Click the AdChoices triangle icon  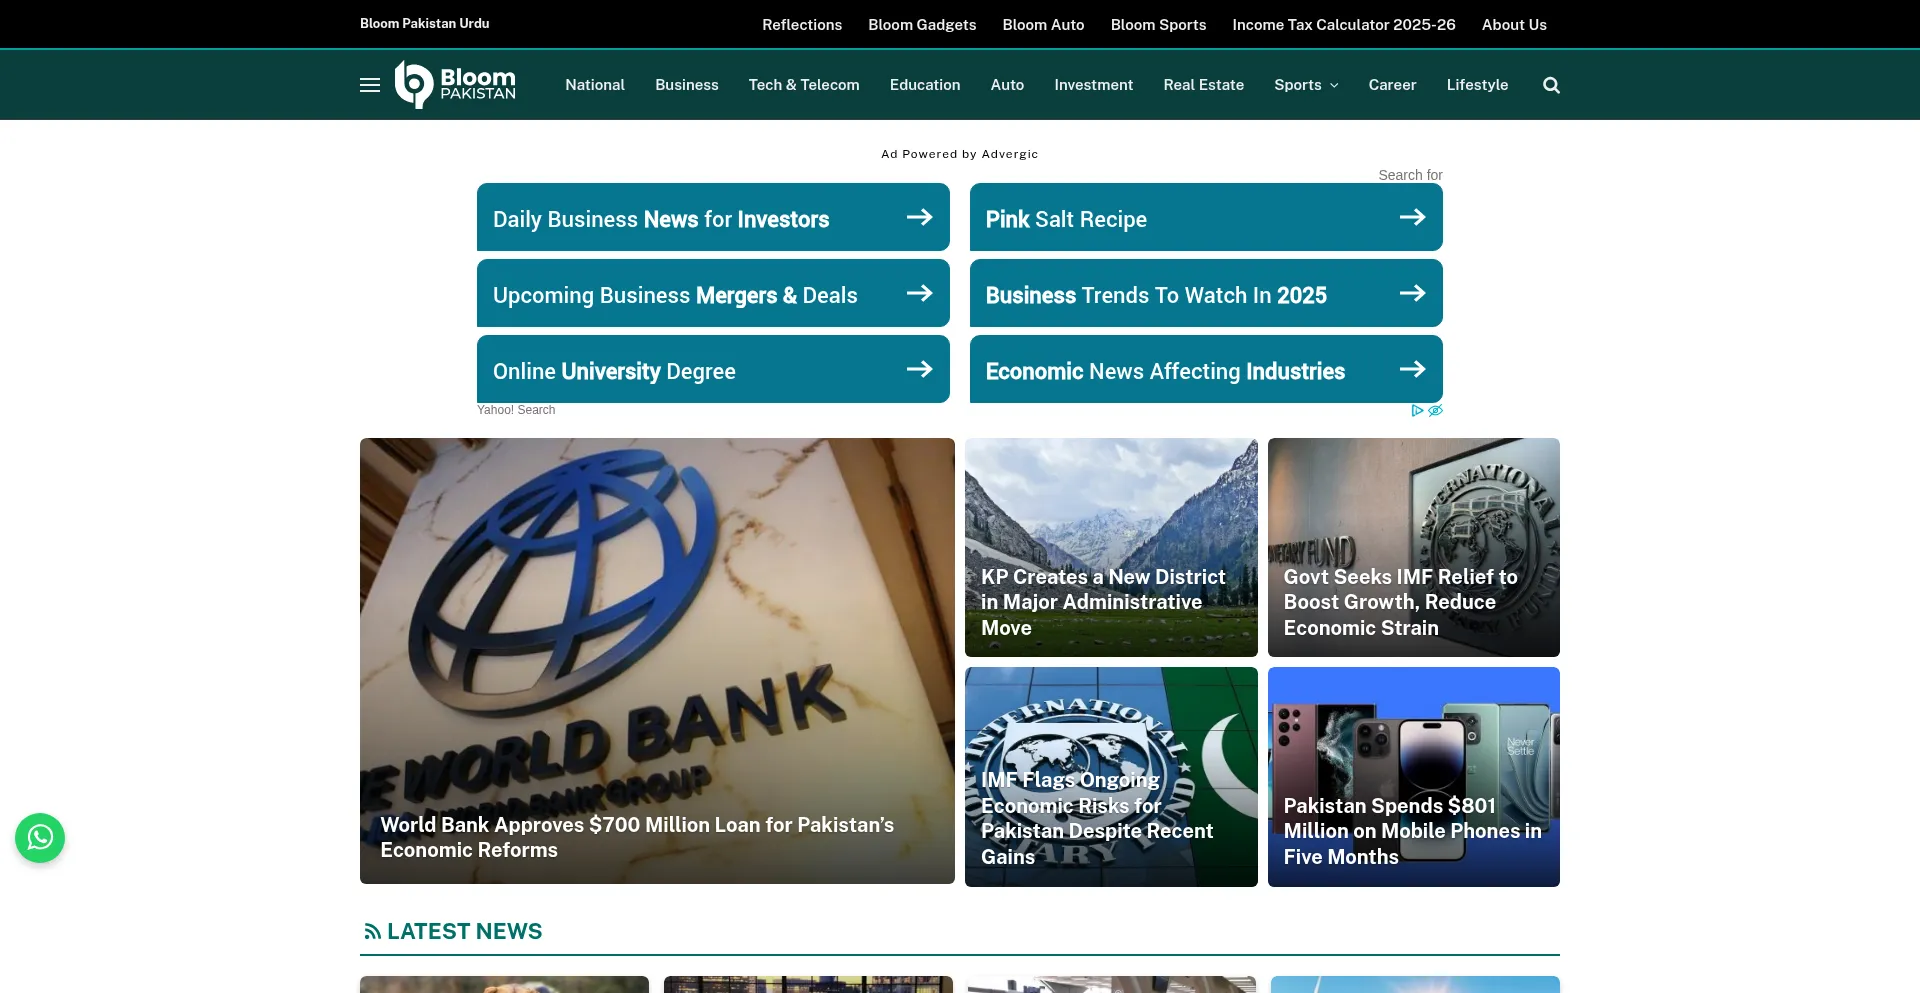pos(1417,411)
